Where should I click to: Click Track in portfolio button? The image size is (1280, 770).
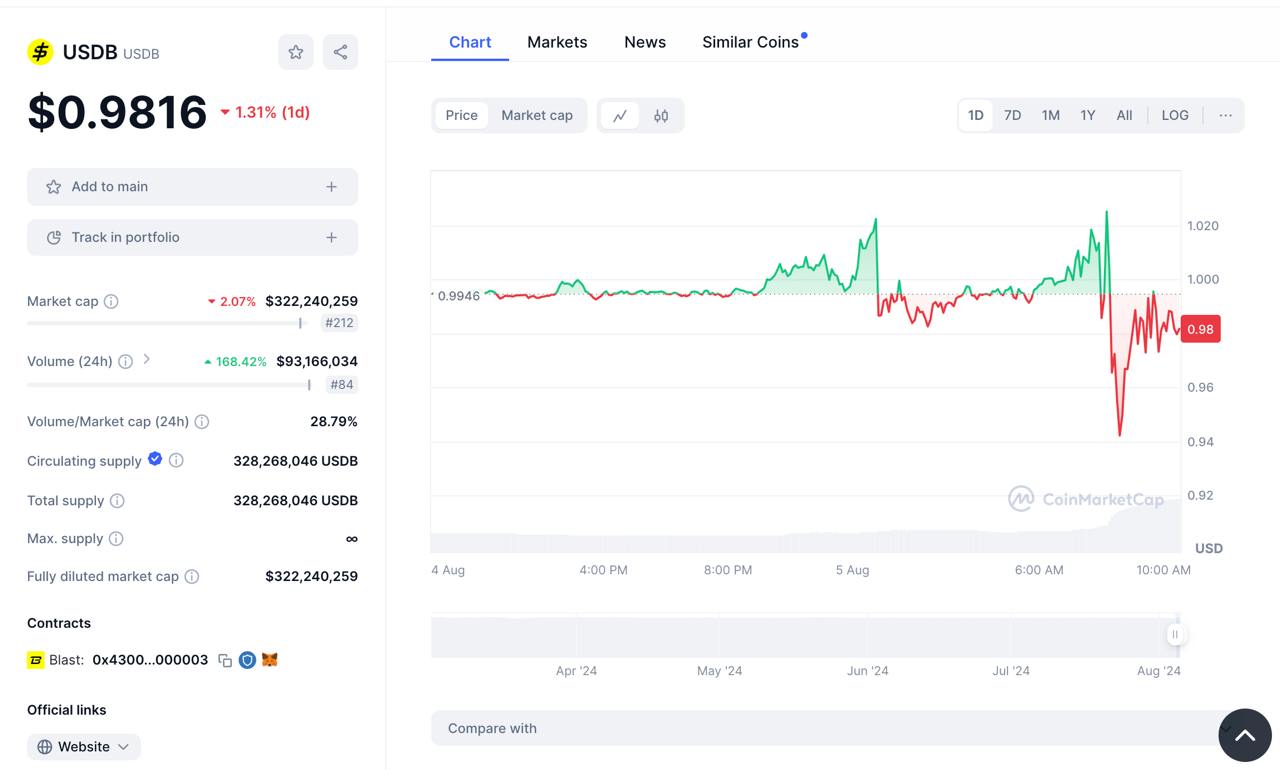[192, 238]
